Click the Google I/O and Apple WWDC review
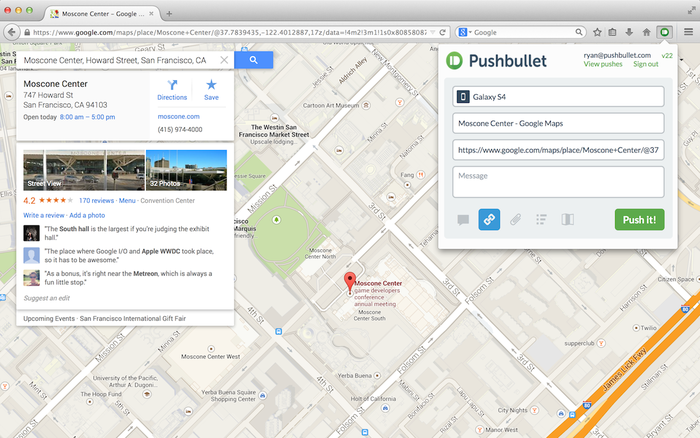This screenshot has height=438, width=700. pos(129,255)
